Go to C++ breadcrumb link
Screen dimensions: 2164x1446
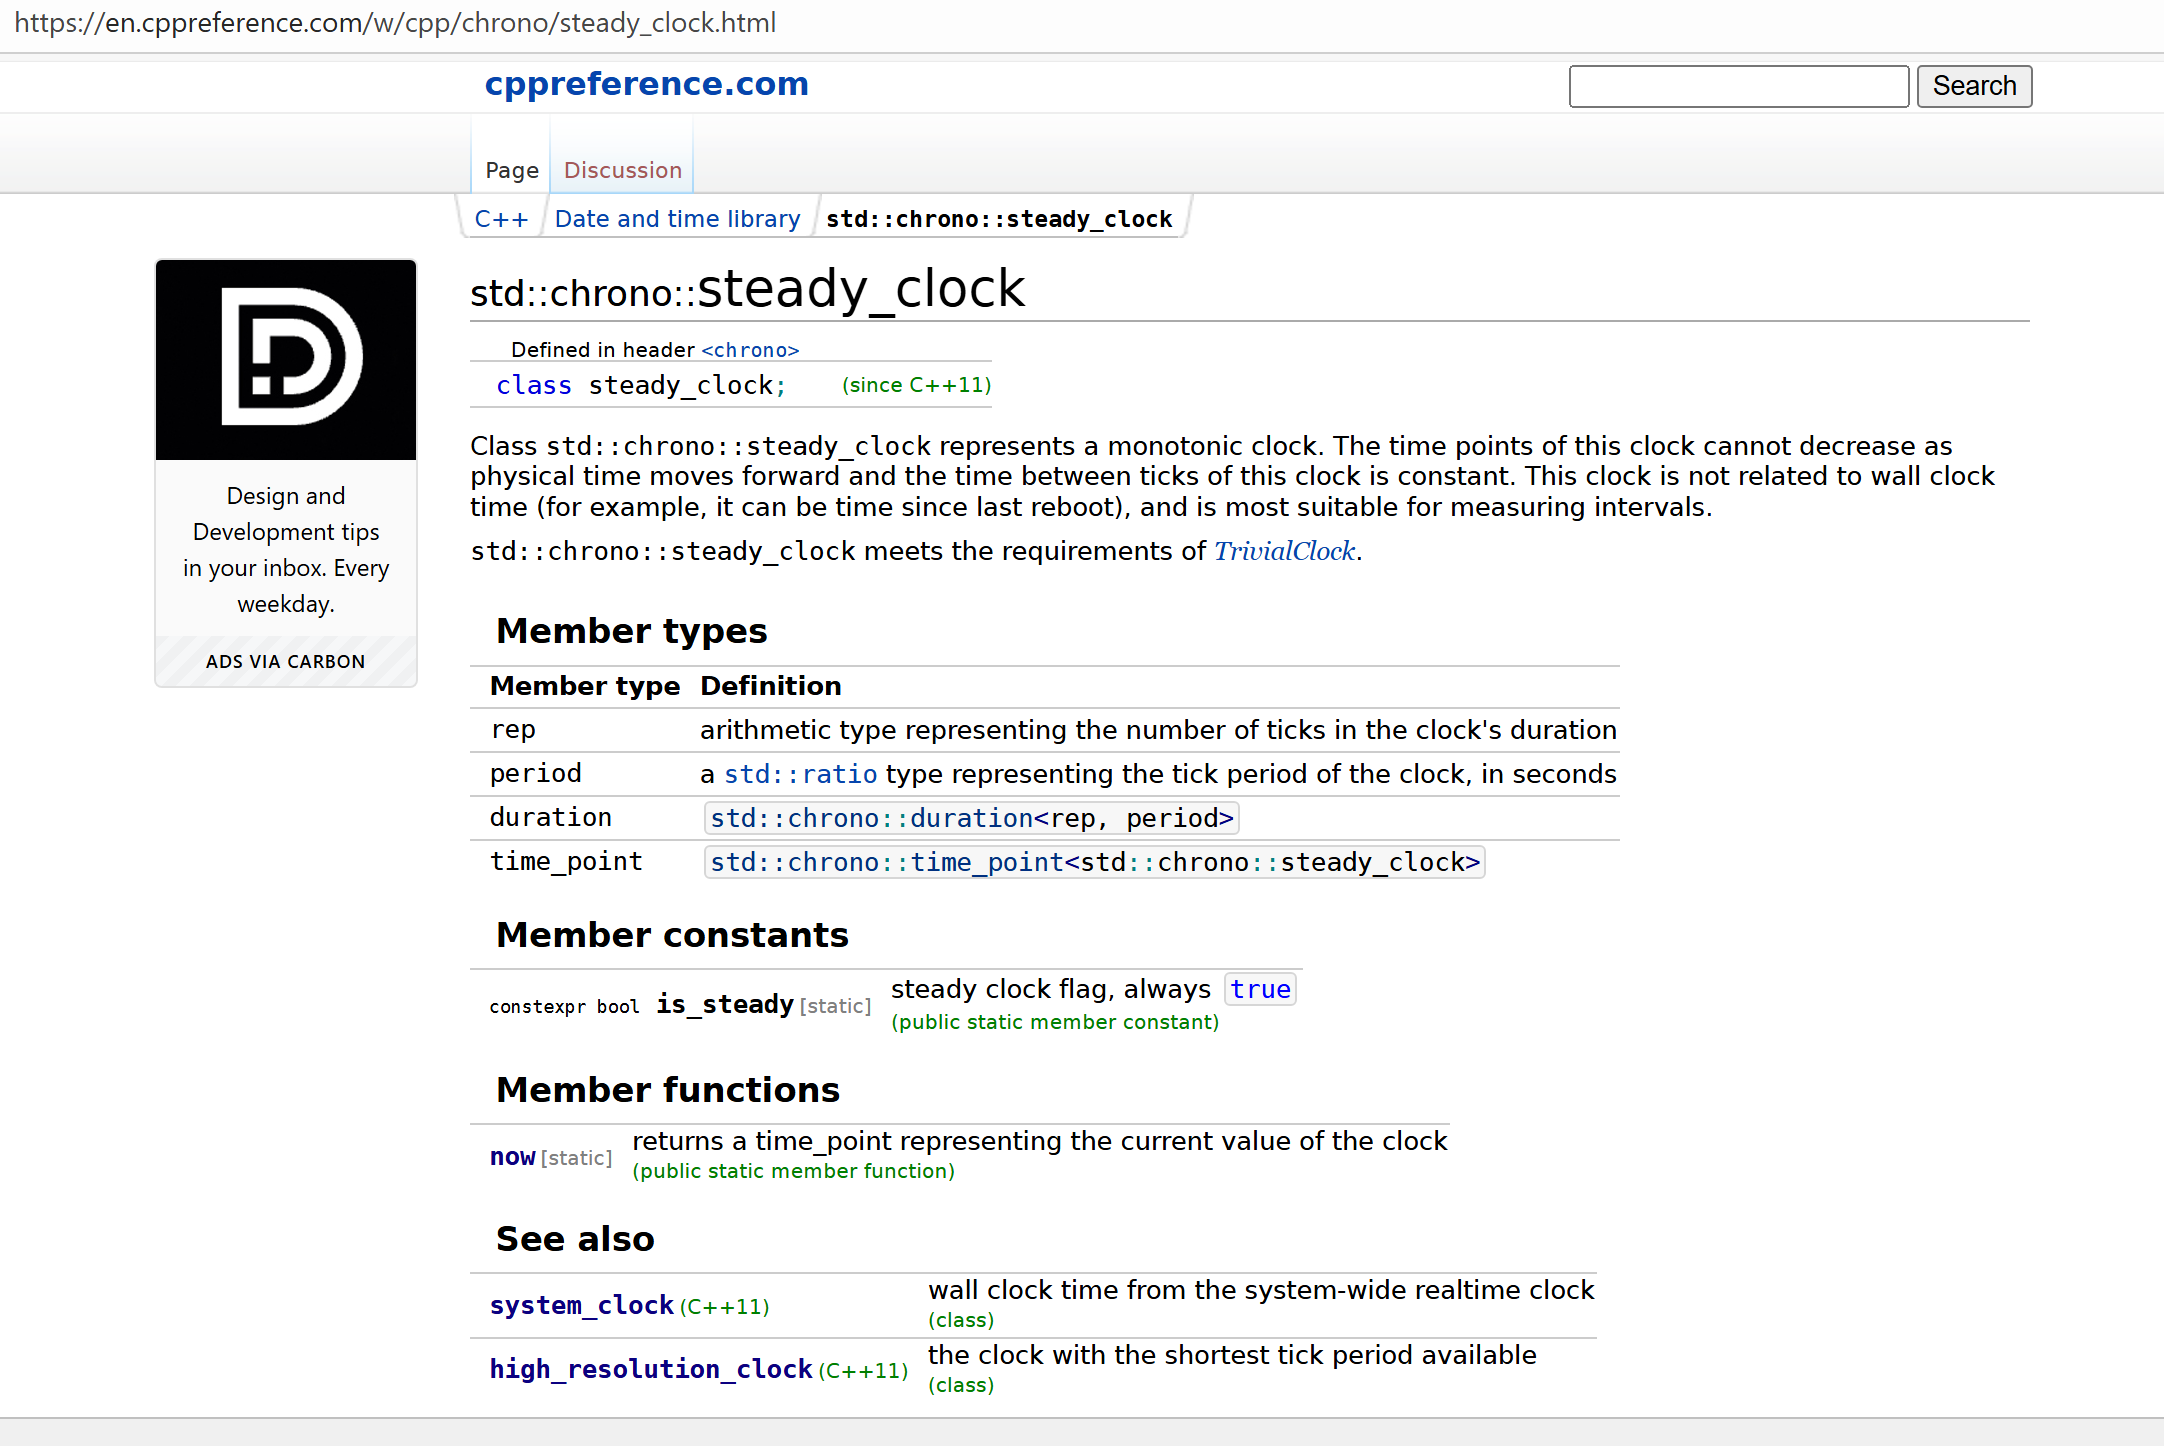(501, 219)
